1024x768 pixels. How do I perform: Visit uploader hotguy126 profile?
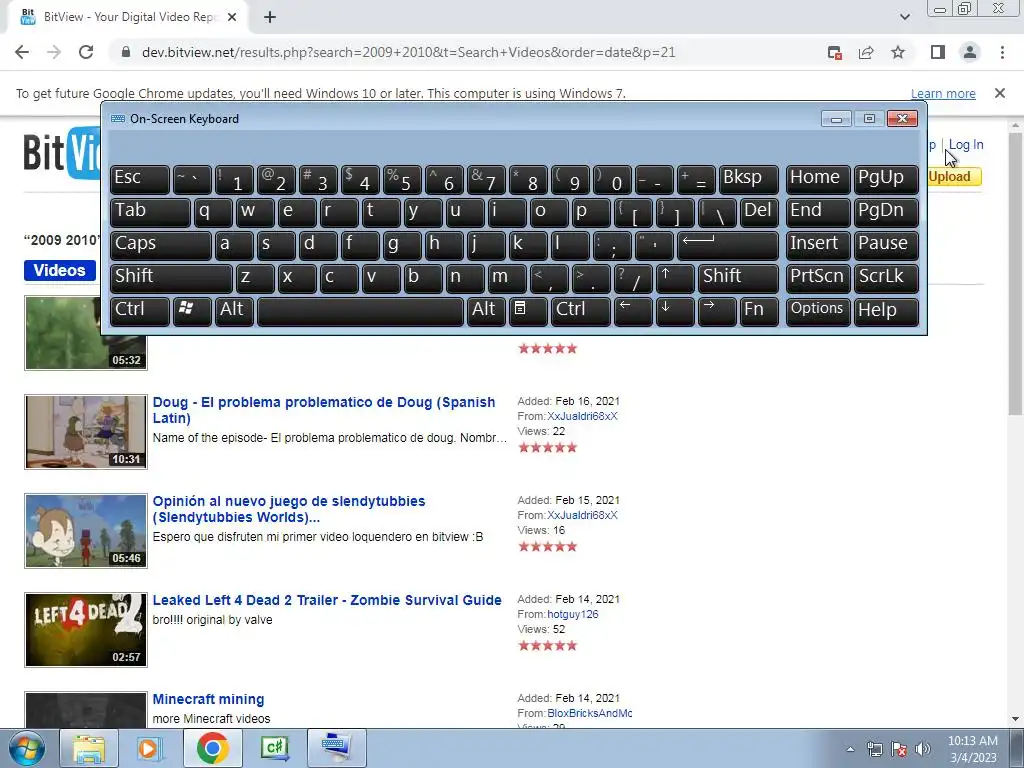(x=573, y=615)
